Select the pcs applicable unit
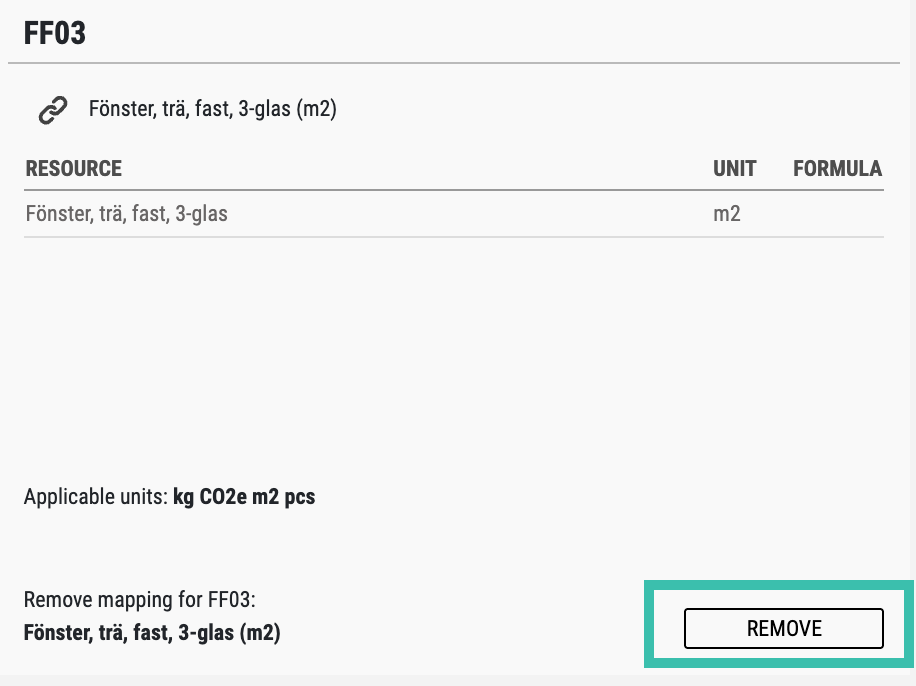916x686 pixels. pos(300,496)
